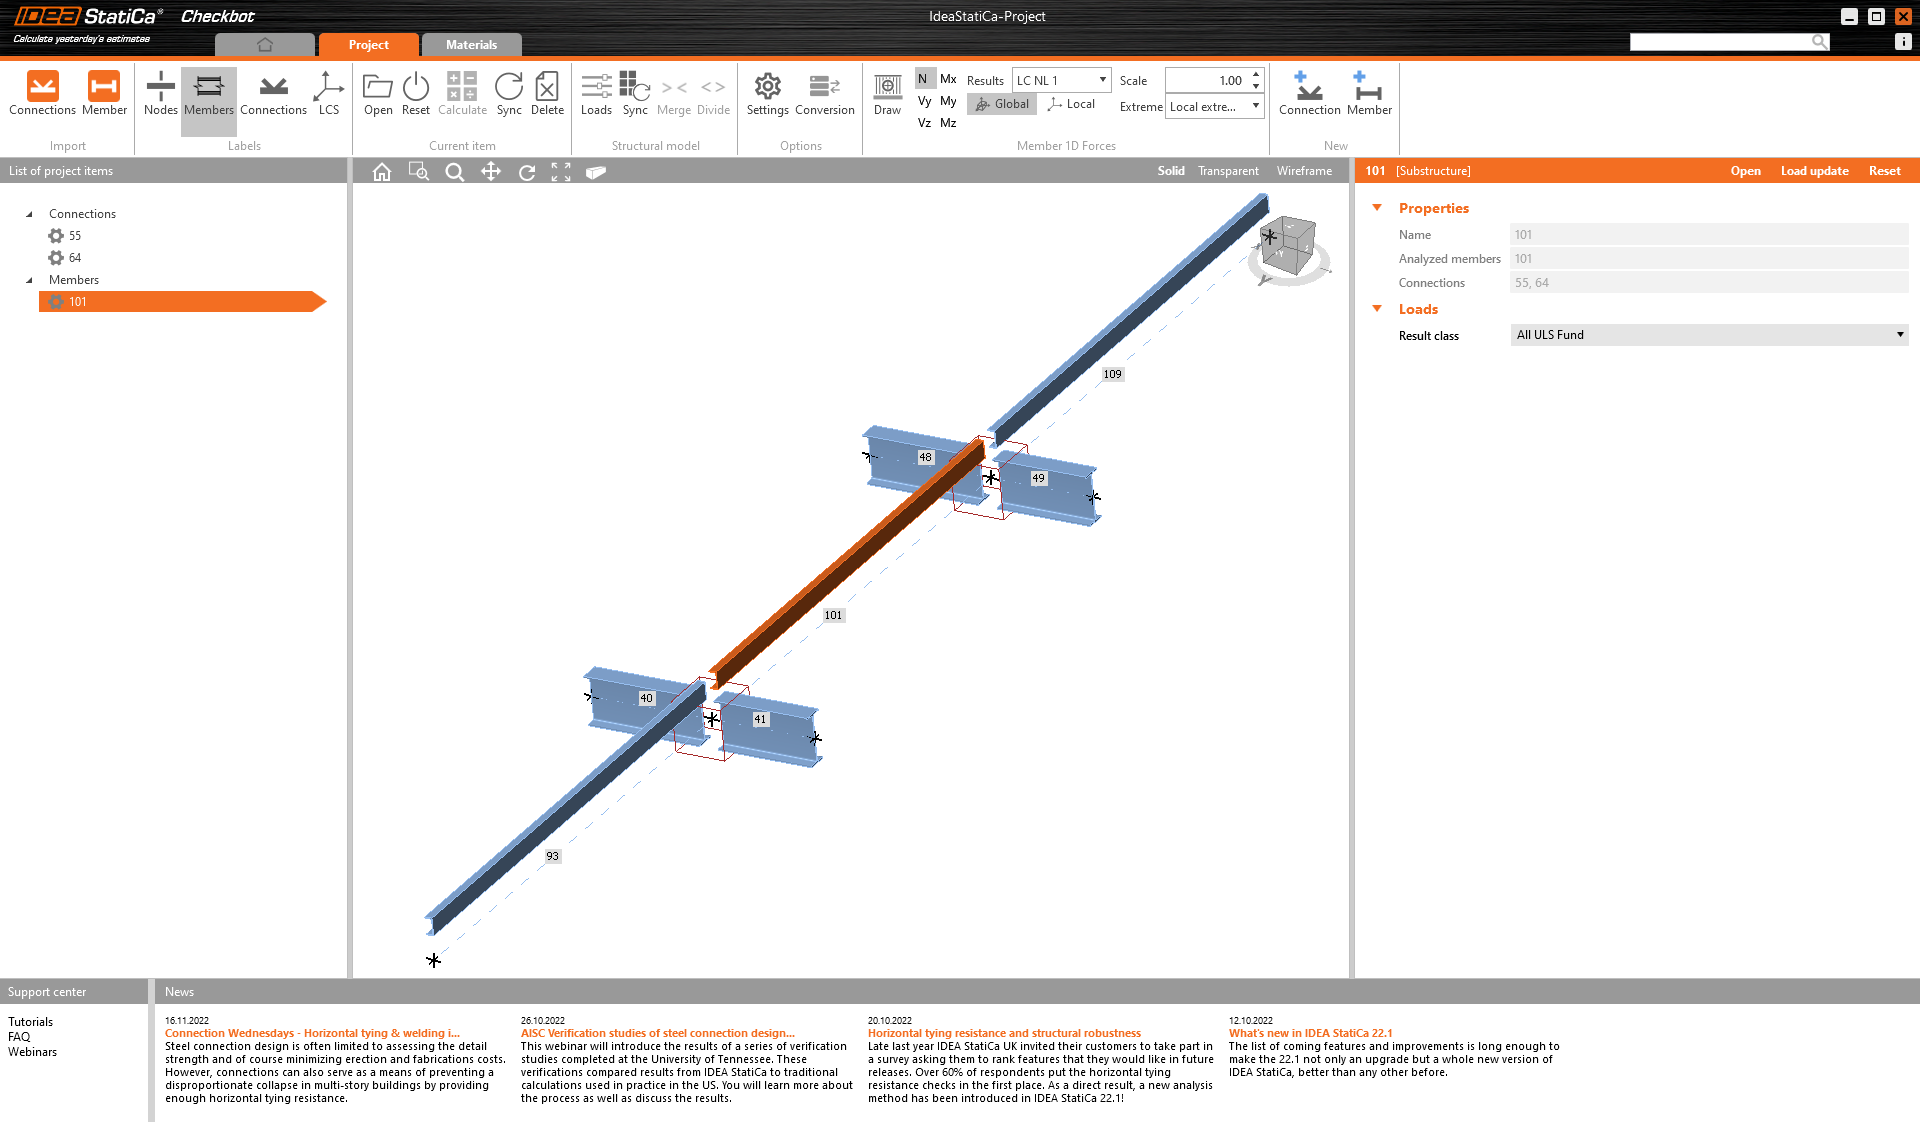The image size is (1920, 1122).
Task: Toggle the N force component
Action: (x=923, y=79)
